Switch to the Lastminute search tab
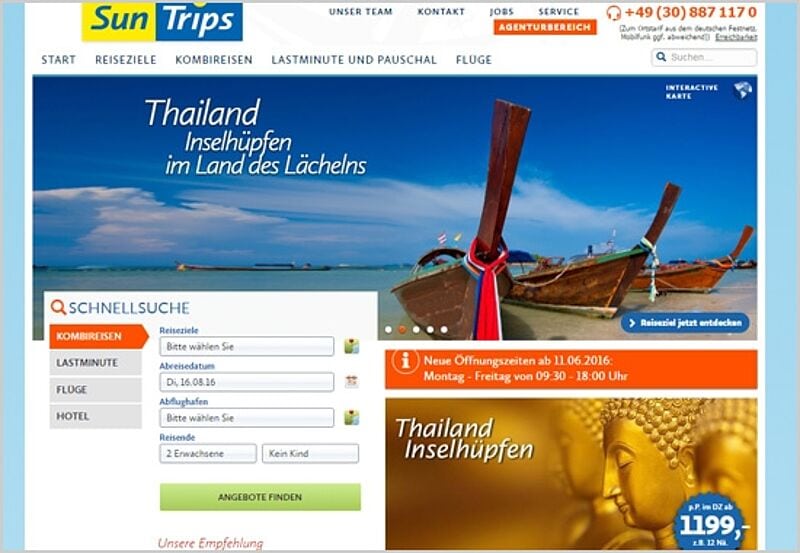 click(x=95, y=363)
